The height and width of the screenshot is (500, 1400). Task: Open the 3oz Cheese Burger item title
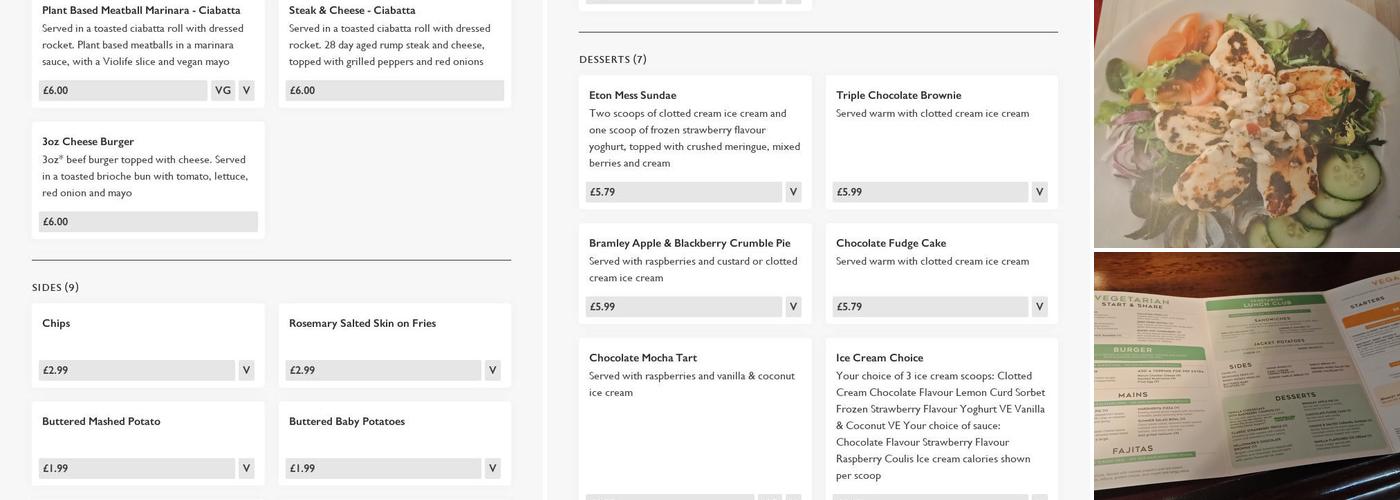tap(88, 142)
